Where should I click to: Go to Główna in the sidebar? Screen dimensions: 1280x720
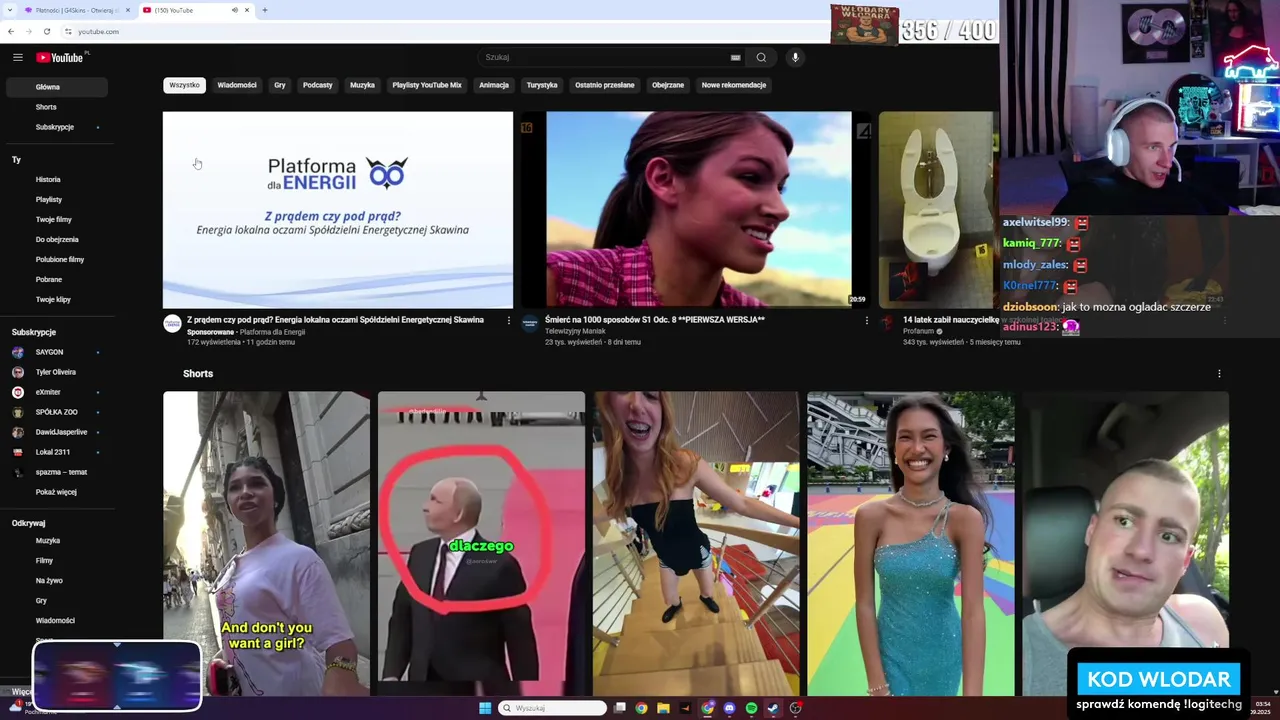(57, 87)
